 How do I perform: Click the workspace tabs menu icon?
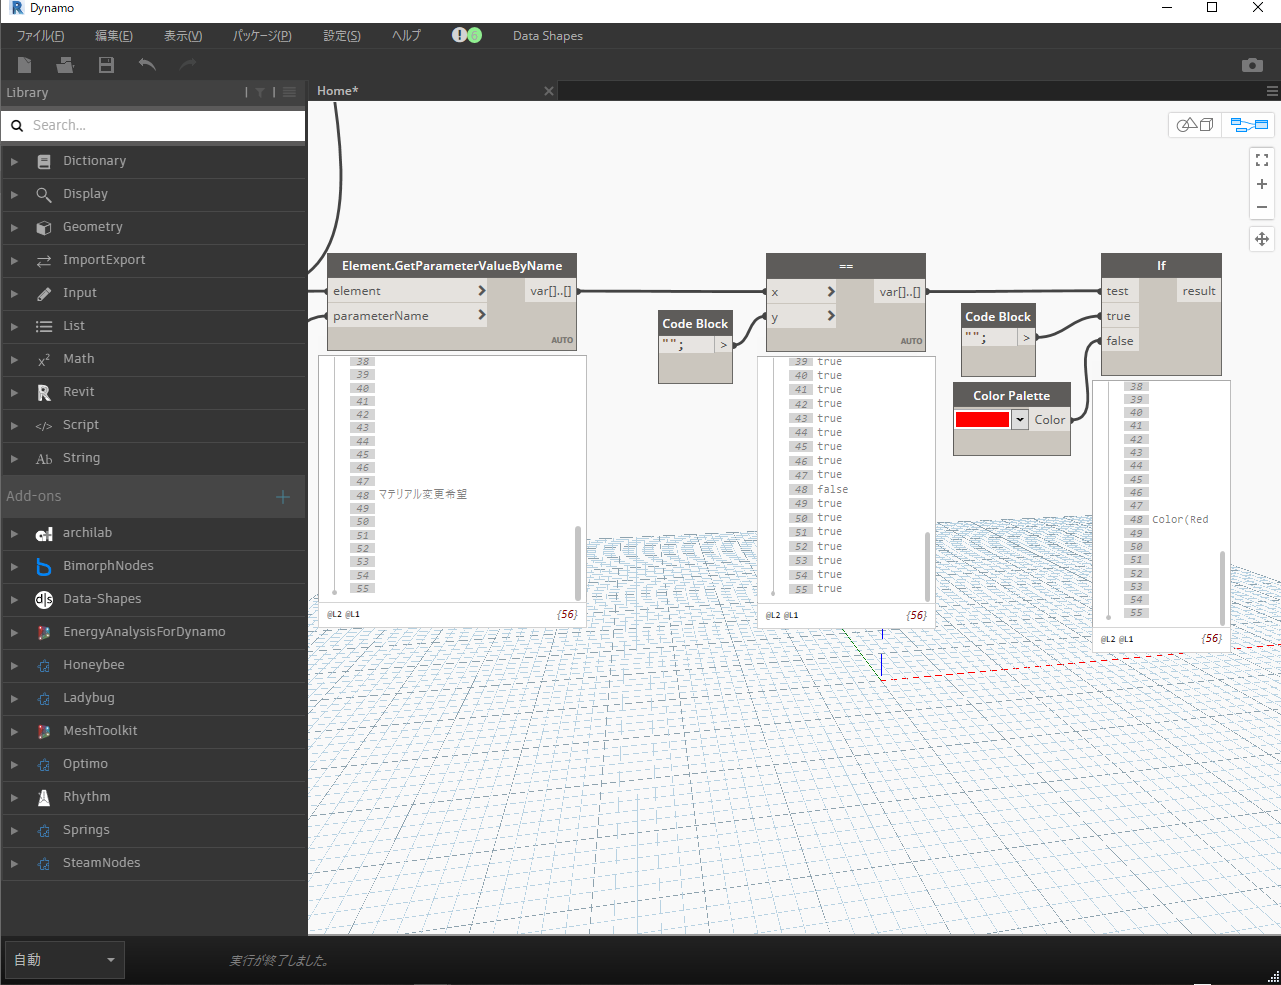coord(1272,91)
